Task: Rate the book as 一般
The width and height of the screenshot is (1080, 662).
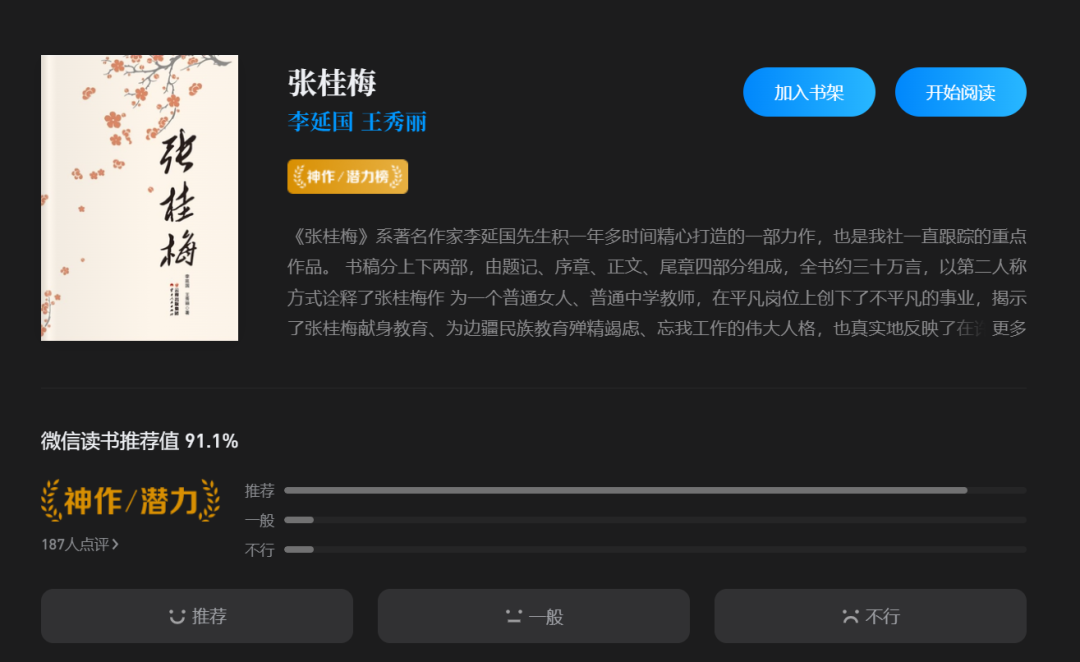Action: (x=534, y=616)
